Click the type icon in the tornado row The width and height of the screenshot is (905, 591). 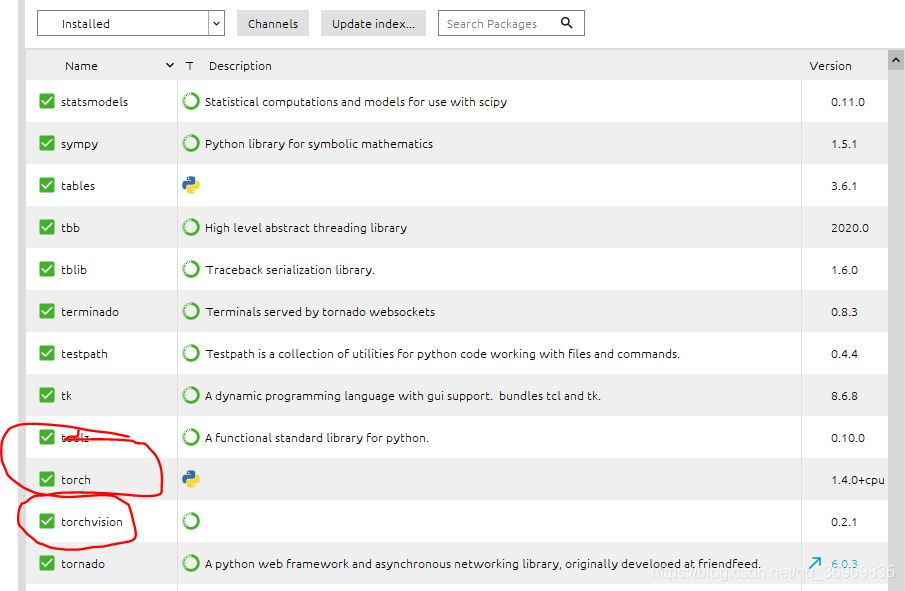(190, 563)
